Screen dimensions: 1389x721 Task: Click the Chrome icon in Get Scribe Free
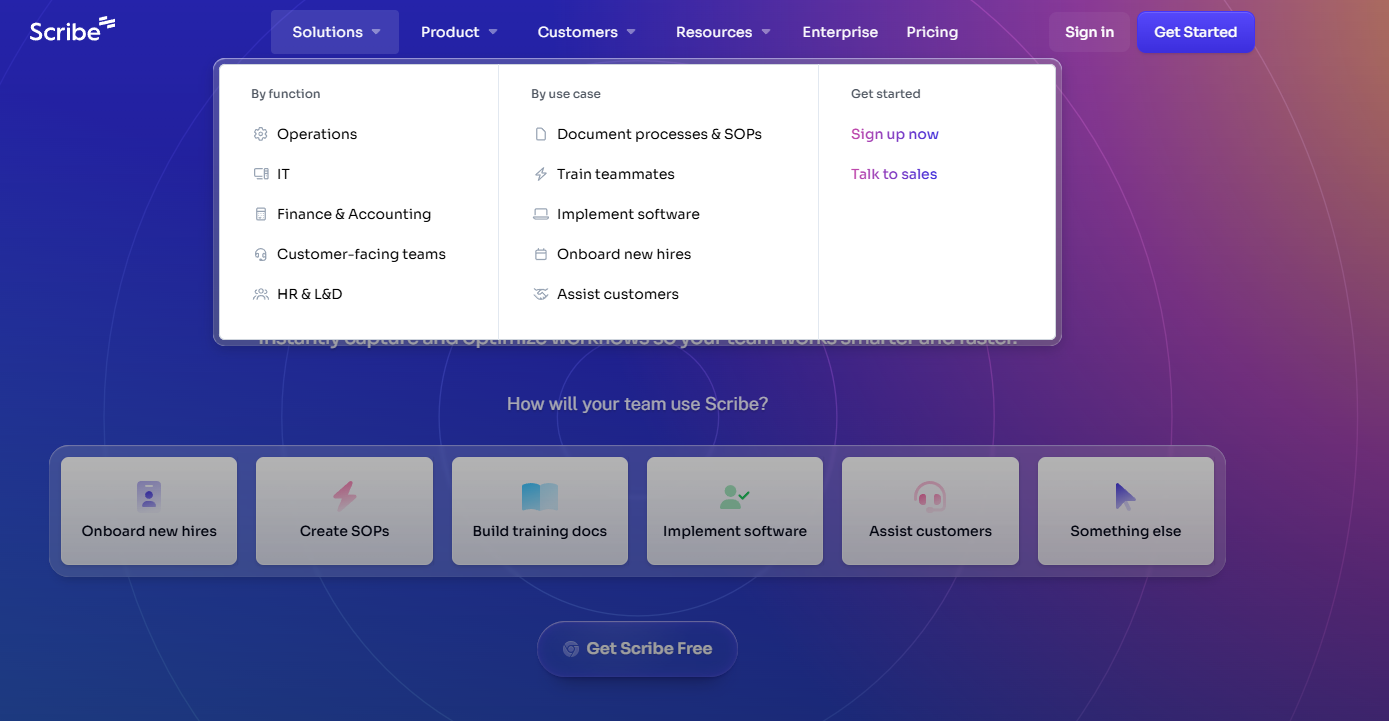click(571, 649)
